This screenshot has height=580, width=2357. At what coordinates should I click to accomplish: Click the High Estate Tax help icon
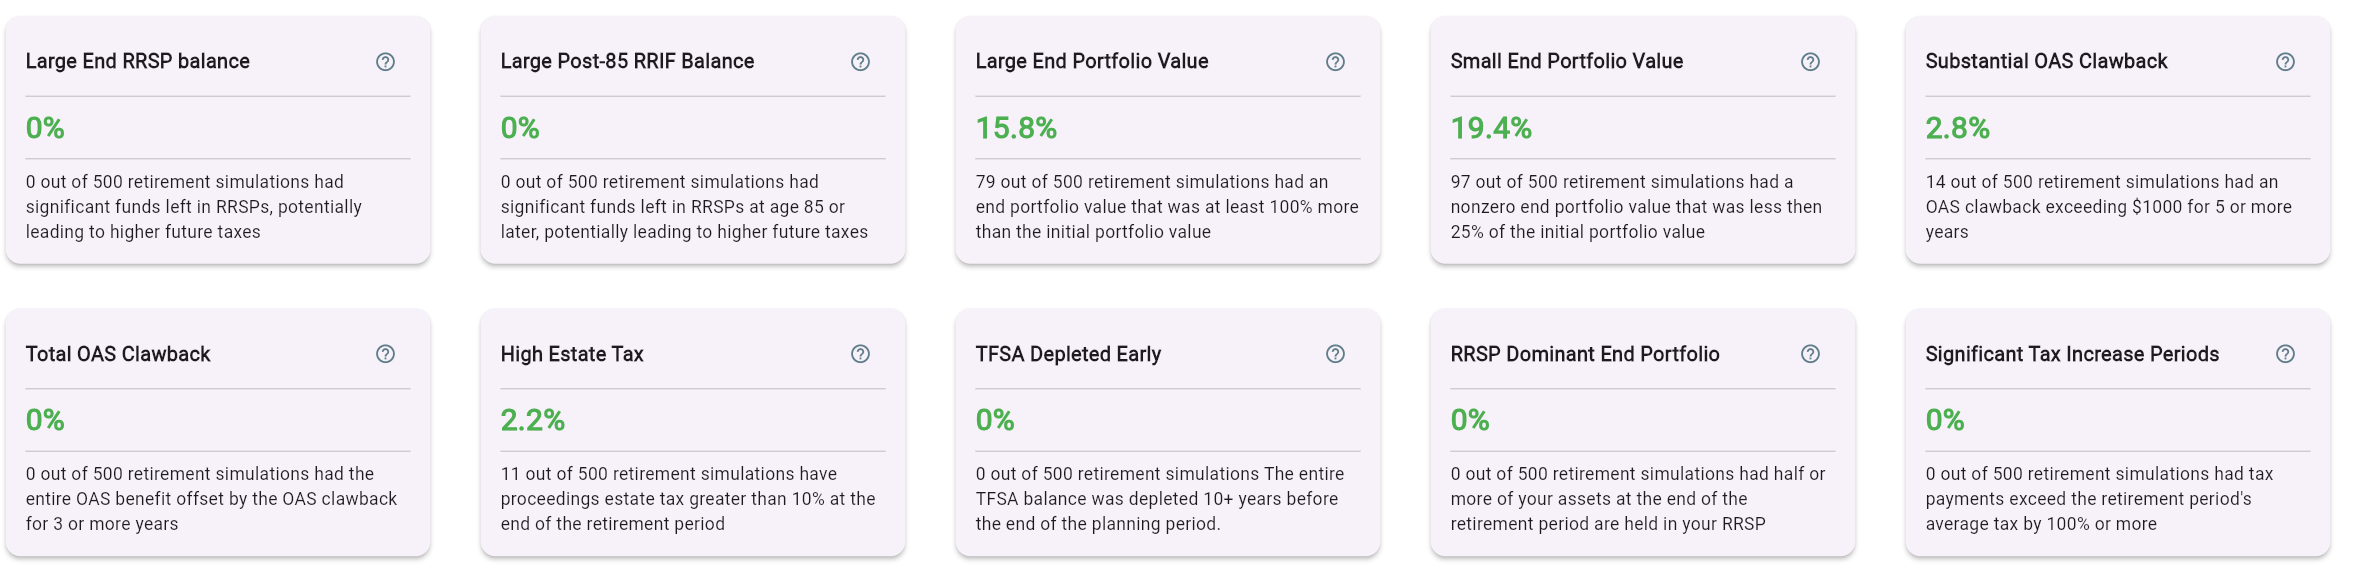pyautogui.click(x=860, y=354)
